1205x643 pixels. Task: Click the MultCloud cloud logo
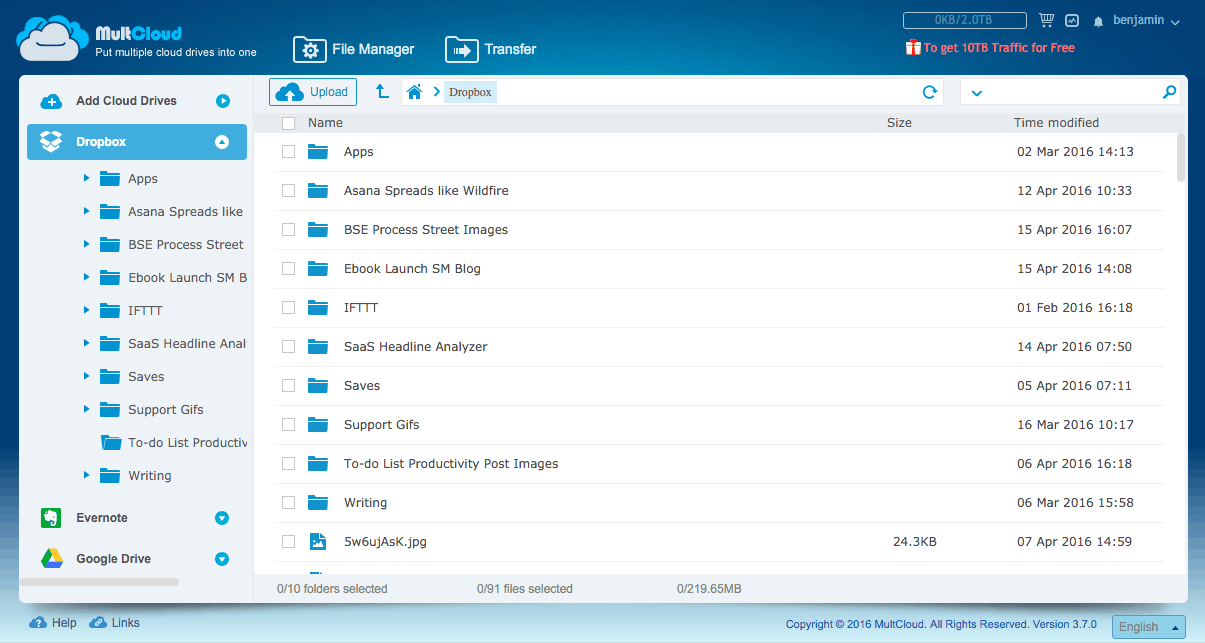[51, 39]
